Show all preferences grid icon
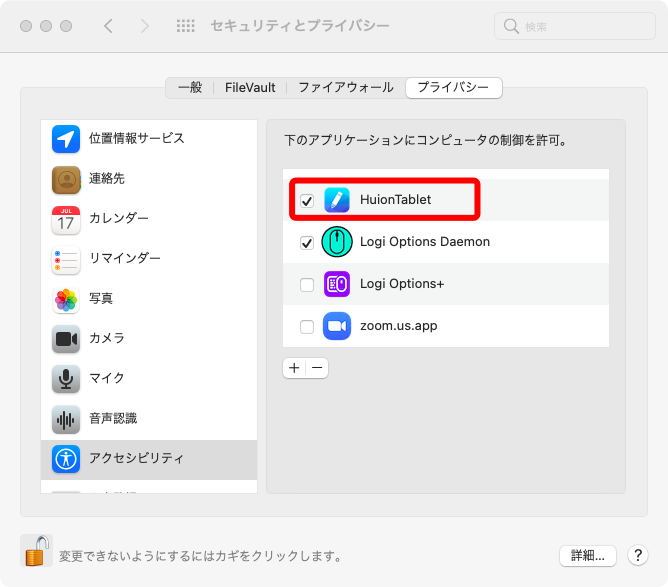 (x=185, y=26)
